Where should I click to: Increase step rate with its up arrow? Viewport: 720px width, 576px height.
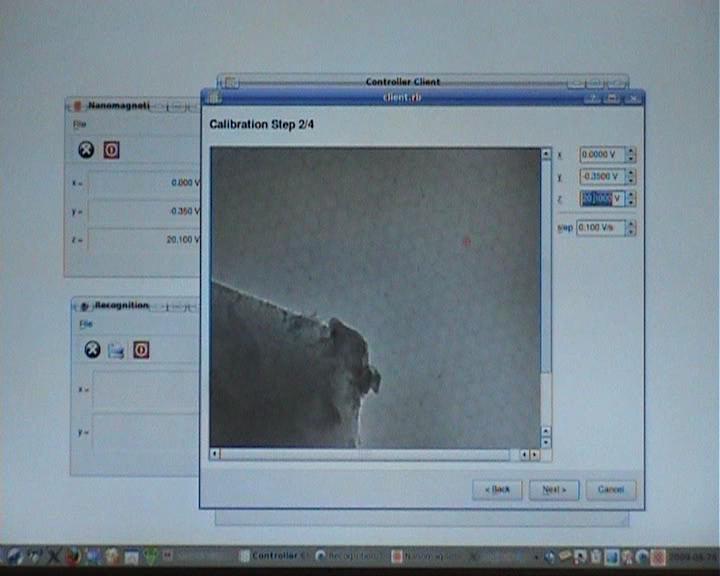pyautogui.click(x=631, y=224)
